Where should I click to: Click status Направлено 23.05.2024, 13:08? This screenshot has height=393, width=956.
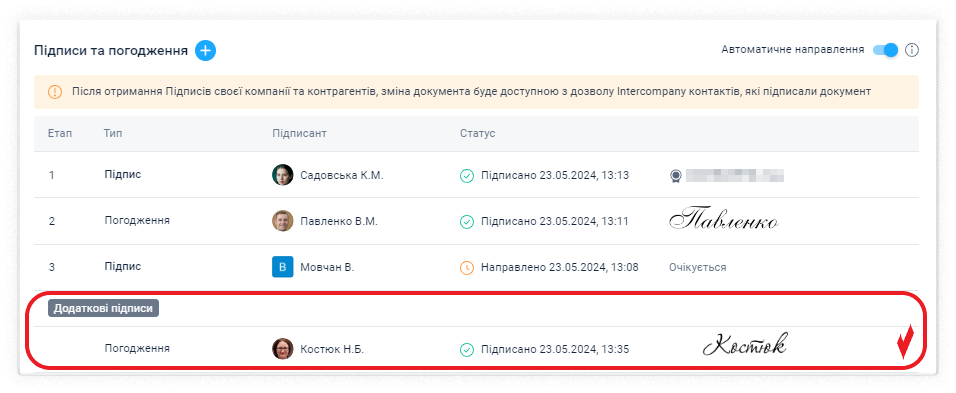click(x=560, y=267)
